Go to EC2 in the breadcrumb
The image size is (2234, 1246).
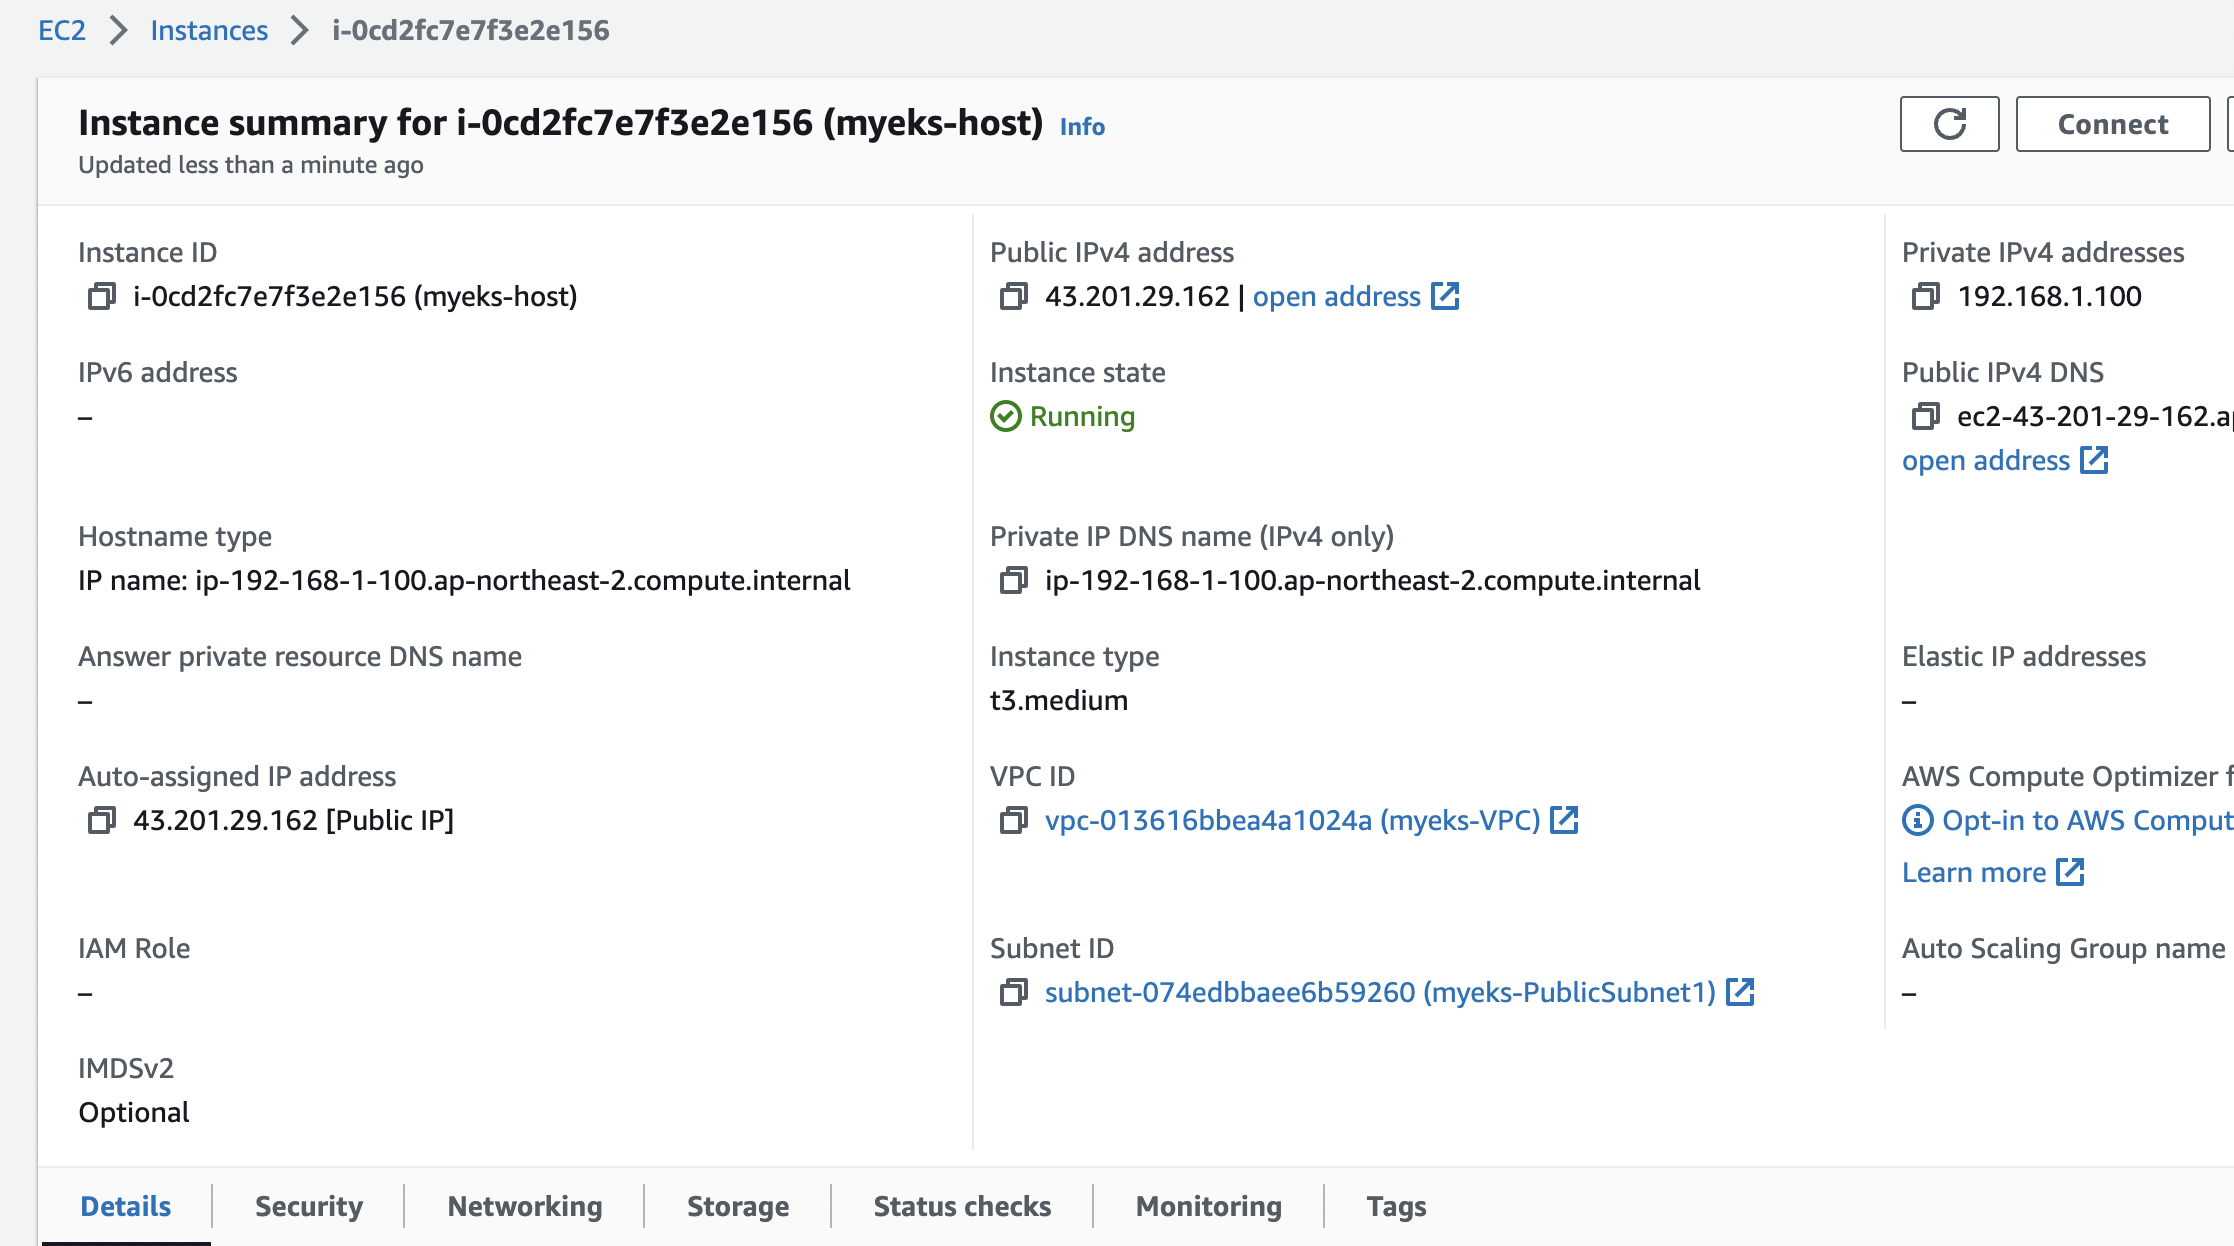tap(62, 30)
